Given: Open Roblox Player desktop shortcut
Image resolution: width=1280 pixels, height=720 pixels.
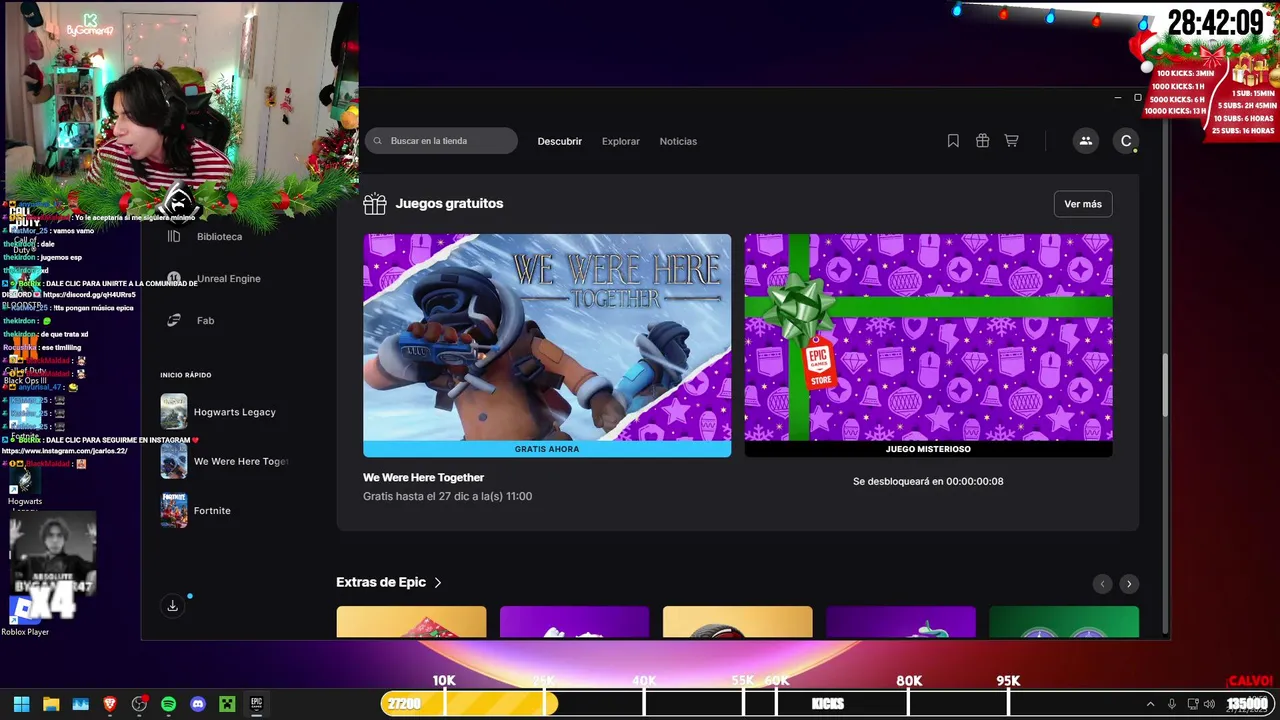Looking at the screenshot, I should pyautogui.click(x=25, y=614).
